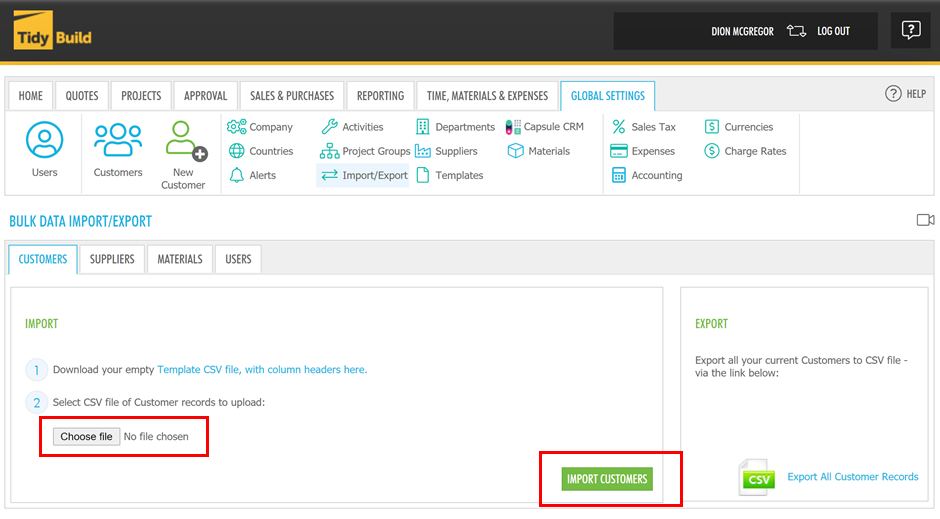Open the Reporting main tab
Screen dimensions: 940x519
tap(380, 96)
